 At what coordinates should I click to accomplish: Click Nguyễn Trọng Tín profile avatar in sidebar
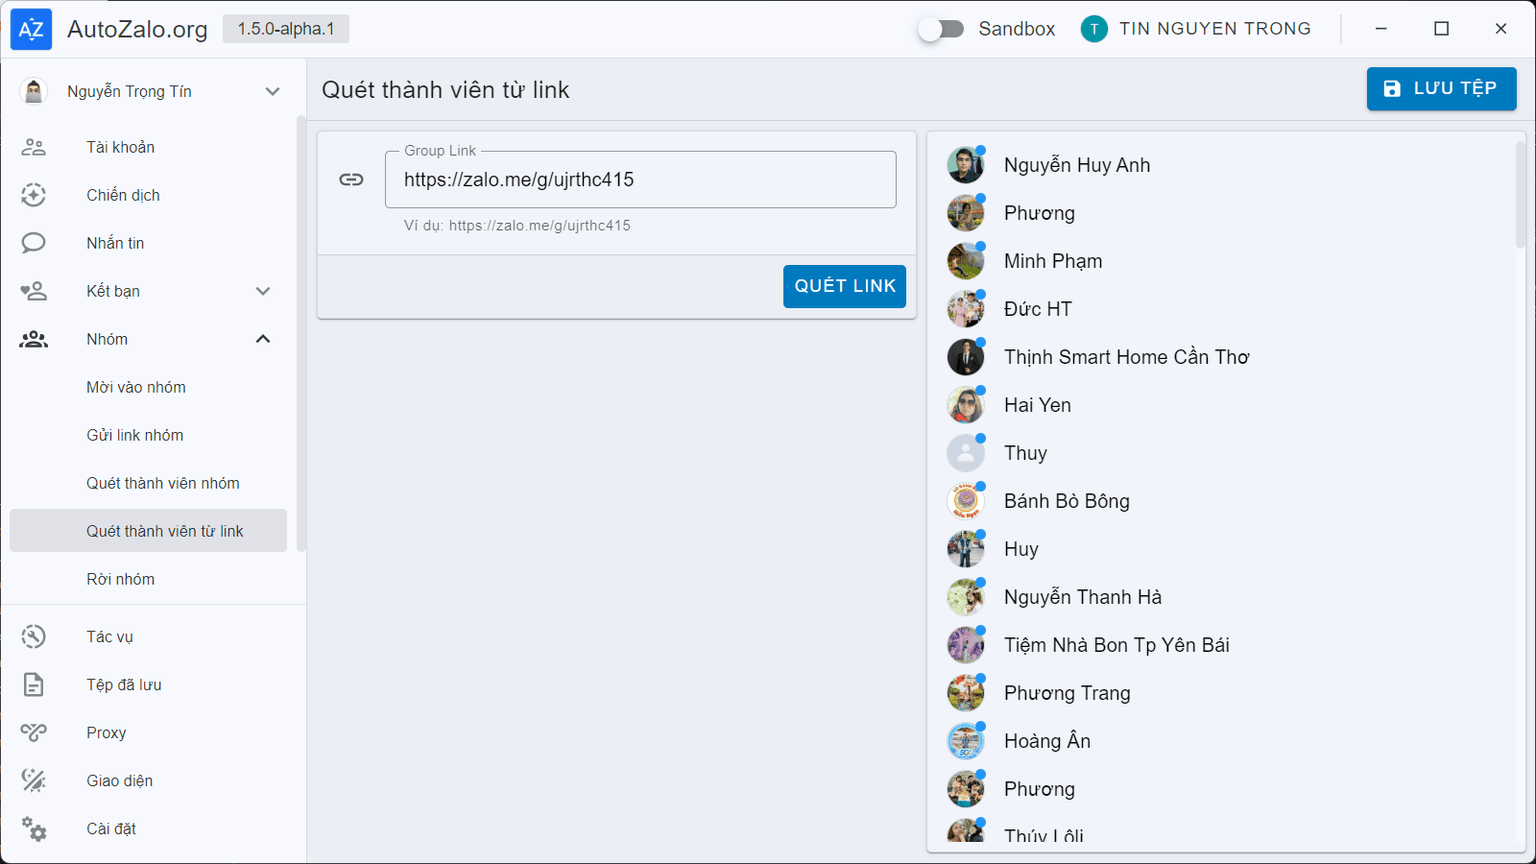click(x=34, y=91)
